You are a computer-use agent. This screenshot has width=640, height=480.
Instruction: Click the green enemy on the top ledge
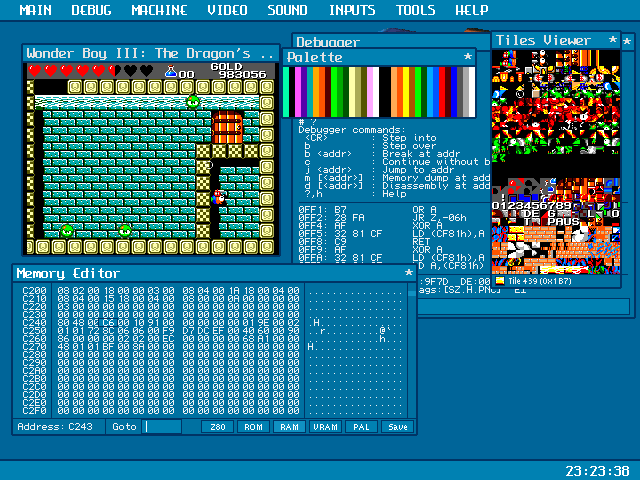point(193,101)
